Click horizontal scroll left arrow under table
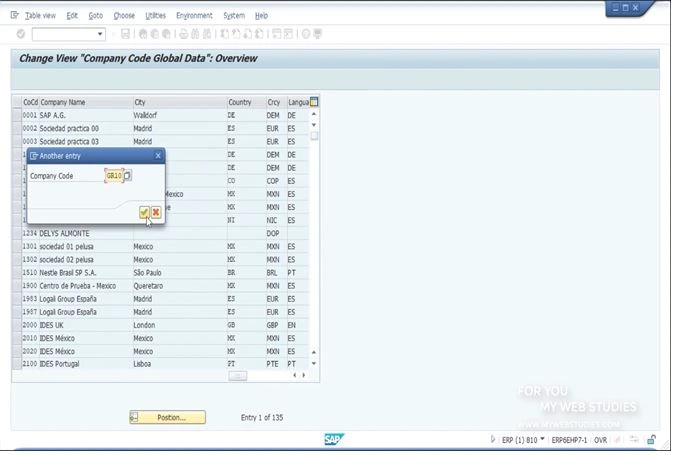The height and width of the screenshot is (455, 673). [294, 375]
